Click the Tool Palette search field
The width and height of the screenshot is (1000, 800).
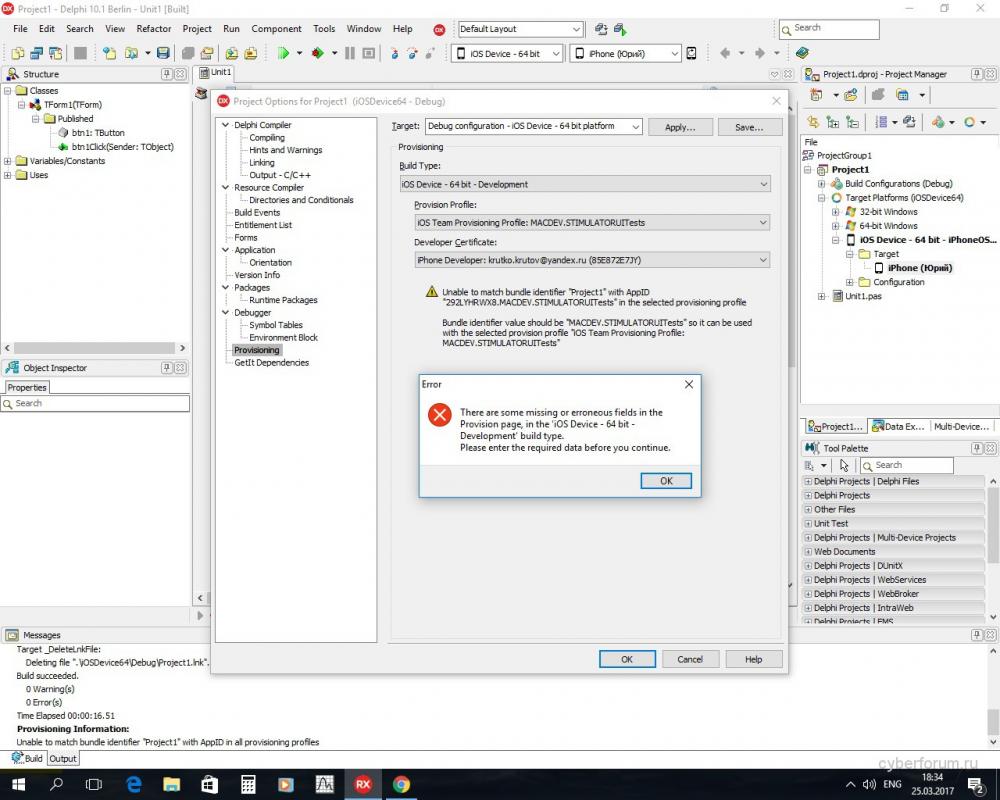point(907,465)
